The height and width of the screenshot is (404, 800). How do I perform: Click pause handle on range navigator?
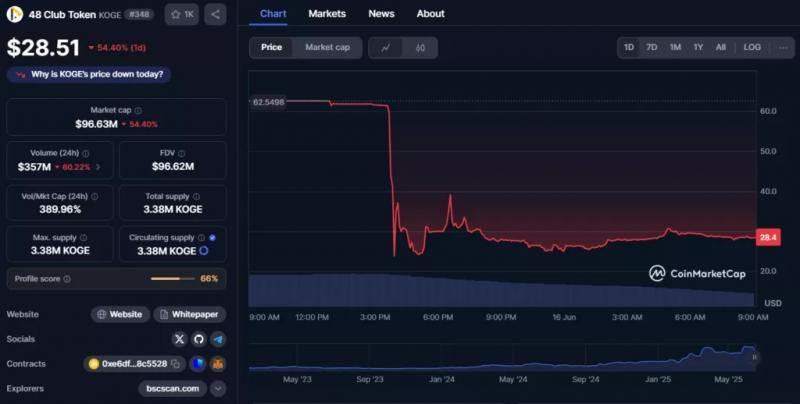click(x=754, y=358)
